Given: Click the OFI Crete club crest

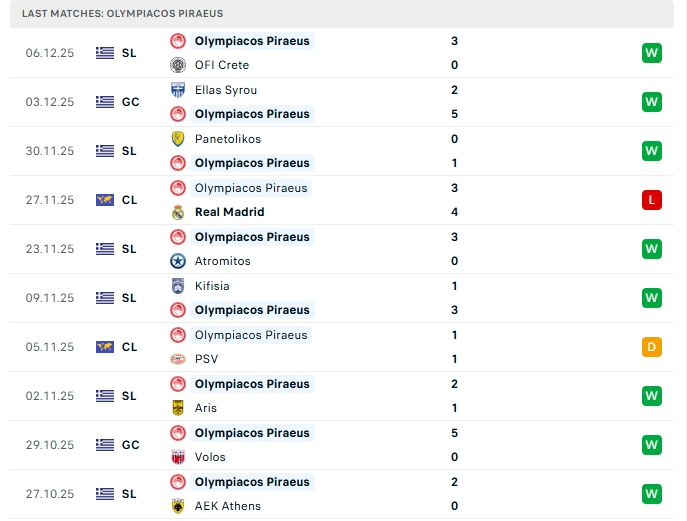Looking at the screenshot, I should click(178, 65).
